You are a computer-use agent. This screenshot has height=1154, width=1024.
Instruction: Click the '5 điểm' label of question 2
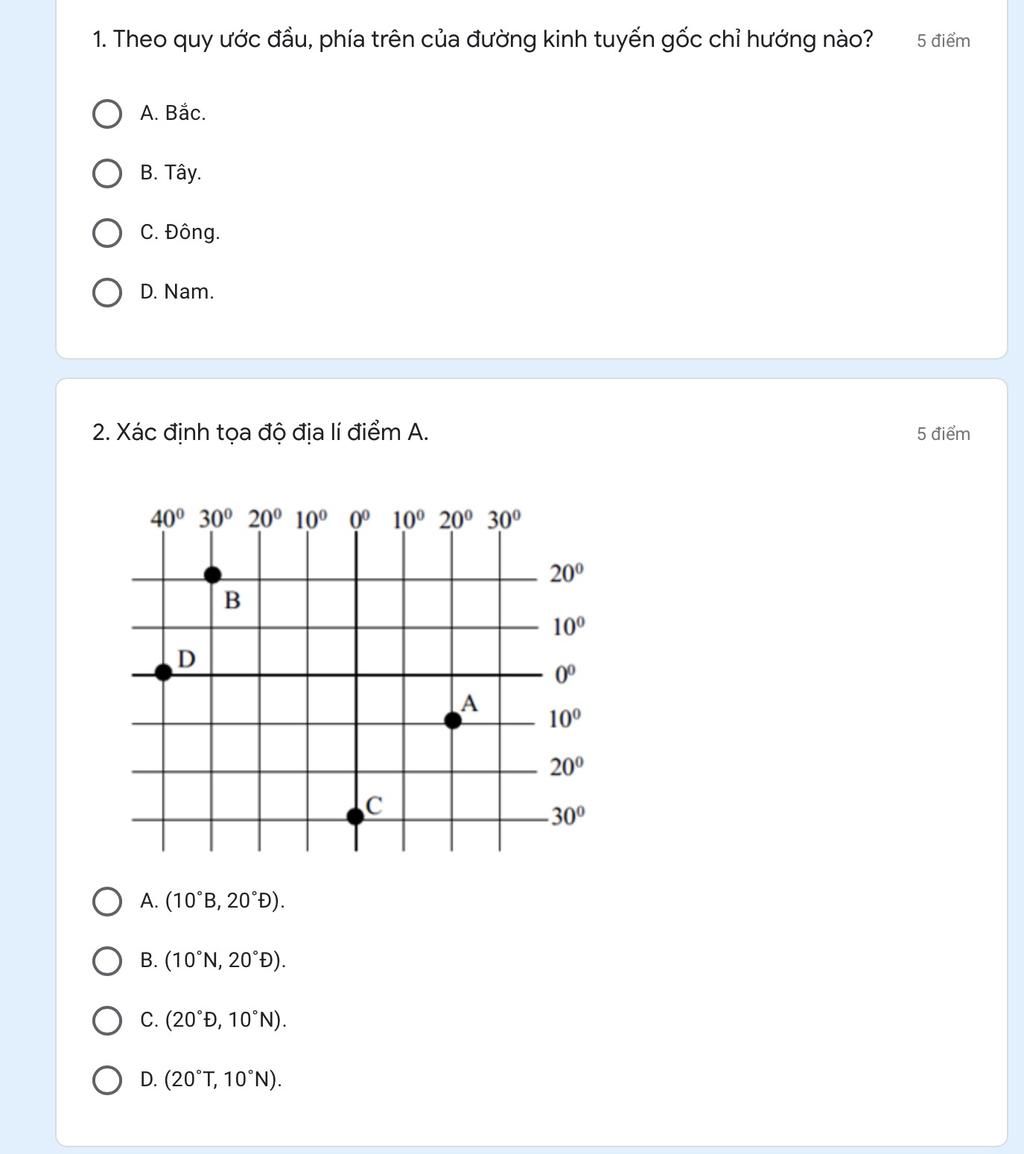pyautogui.click(x=943, y=434)
